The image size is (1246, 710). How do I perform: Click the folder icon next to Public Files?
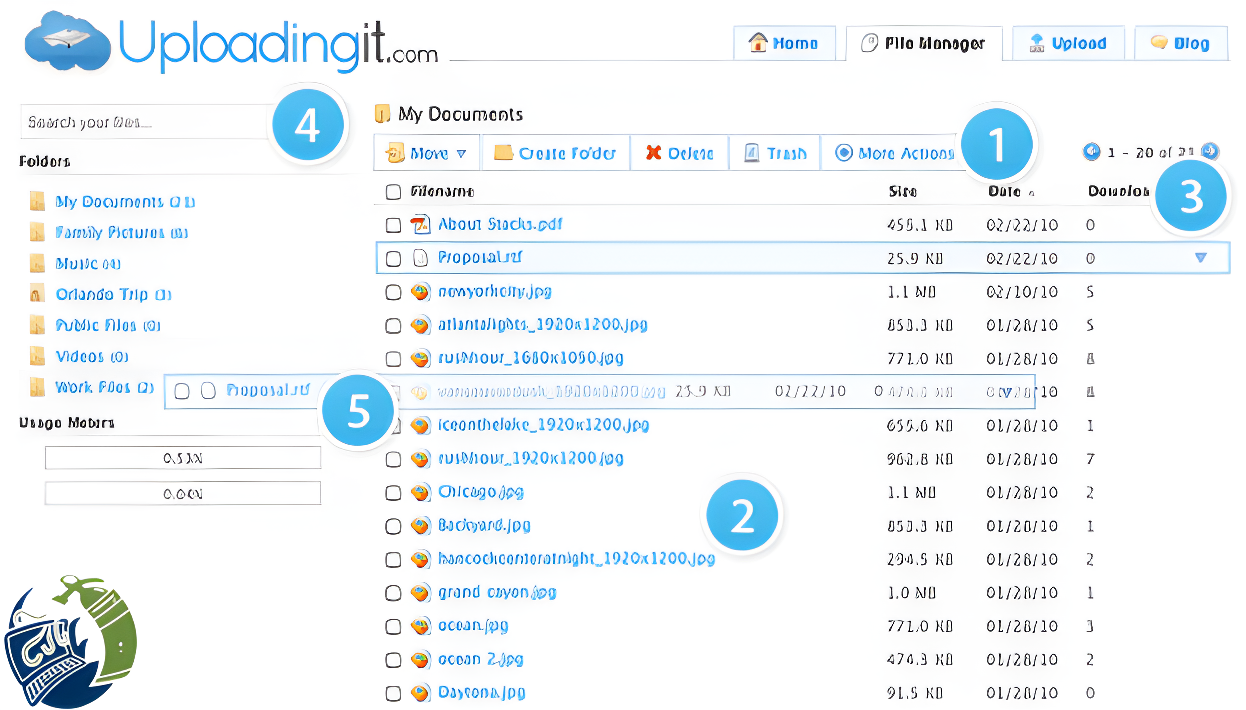(x=37, y=325)
